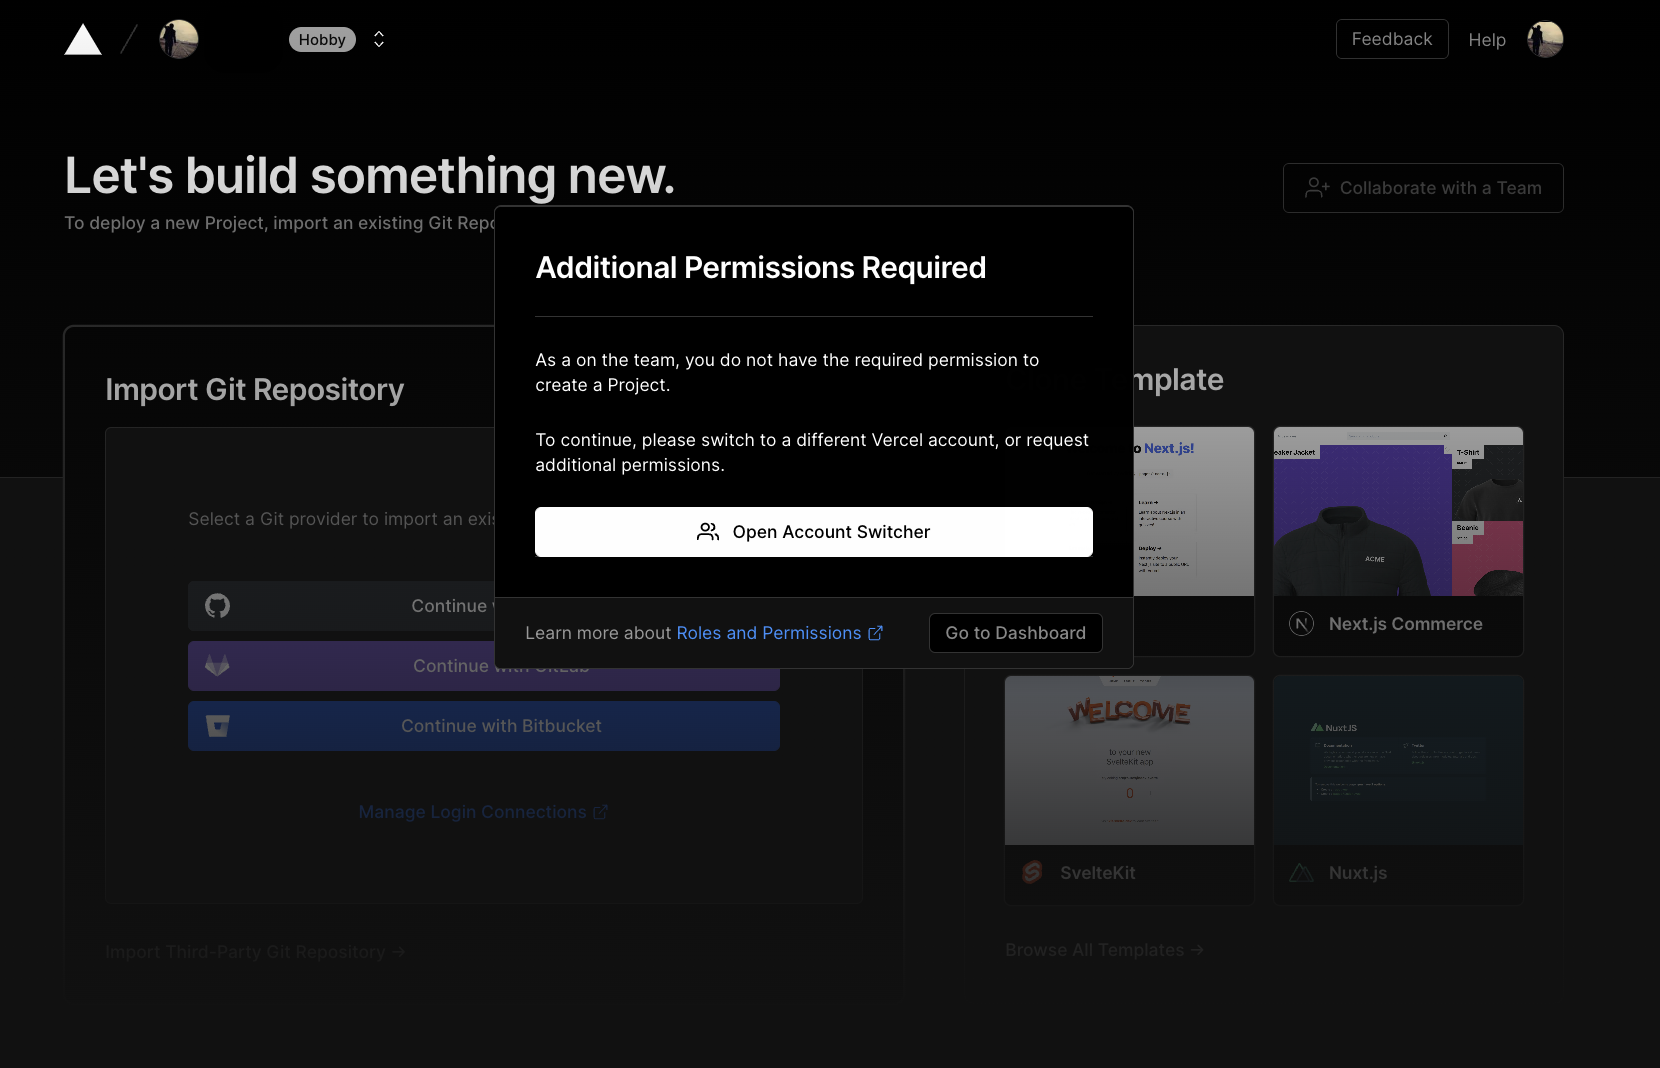Screen dimensions: 1660x1068
Task: Open the Help menu
Action: 1487,40
